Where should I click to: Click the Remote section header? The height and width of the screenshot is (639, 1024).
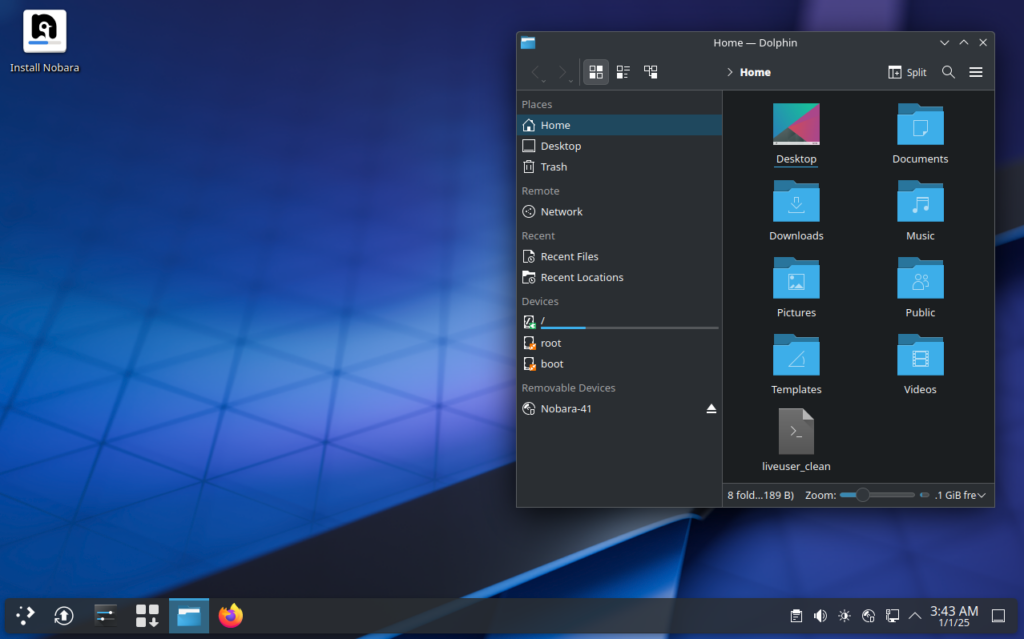tap(540, 191)
